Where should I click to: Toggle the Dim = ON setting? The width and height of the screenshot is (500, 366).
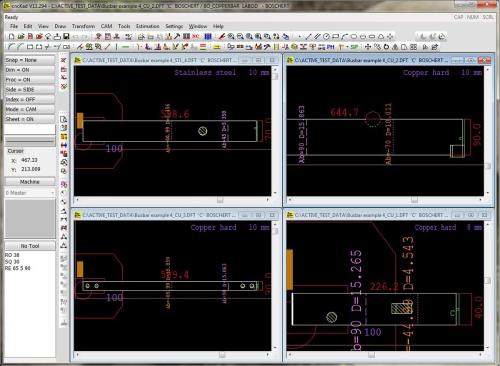30,70
